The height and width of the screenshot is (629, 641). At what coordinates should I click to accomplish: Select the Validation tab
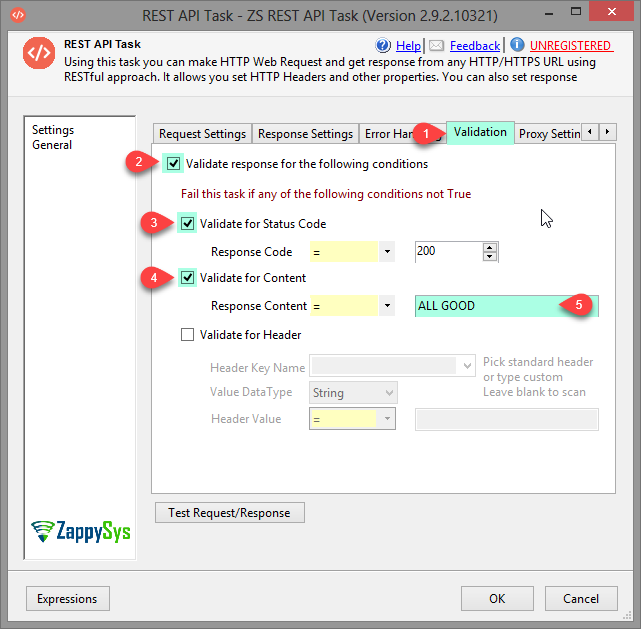tap(480, 132)
